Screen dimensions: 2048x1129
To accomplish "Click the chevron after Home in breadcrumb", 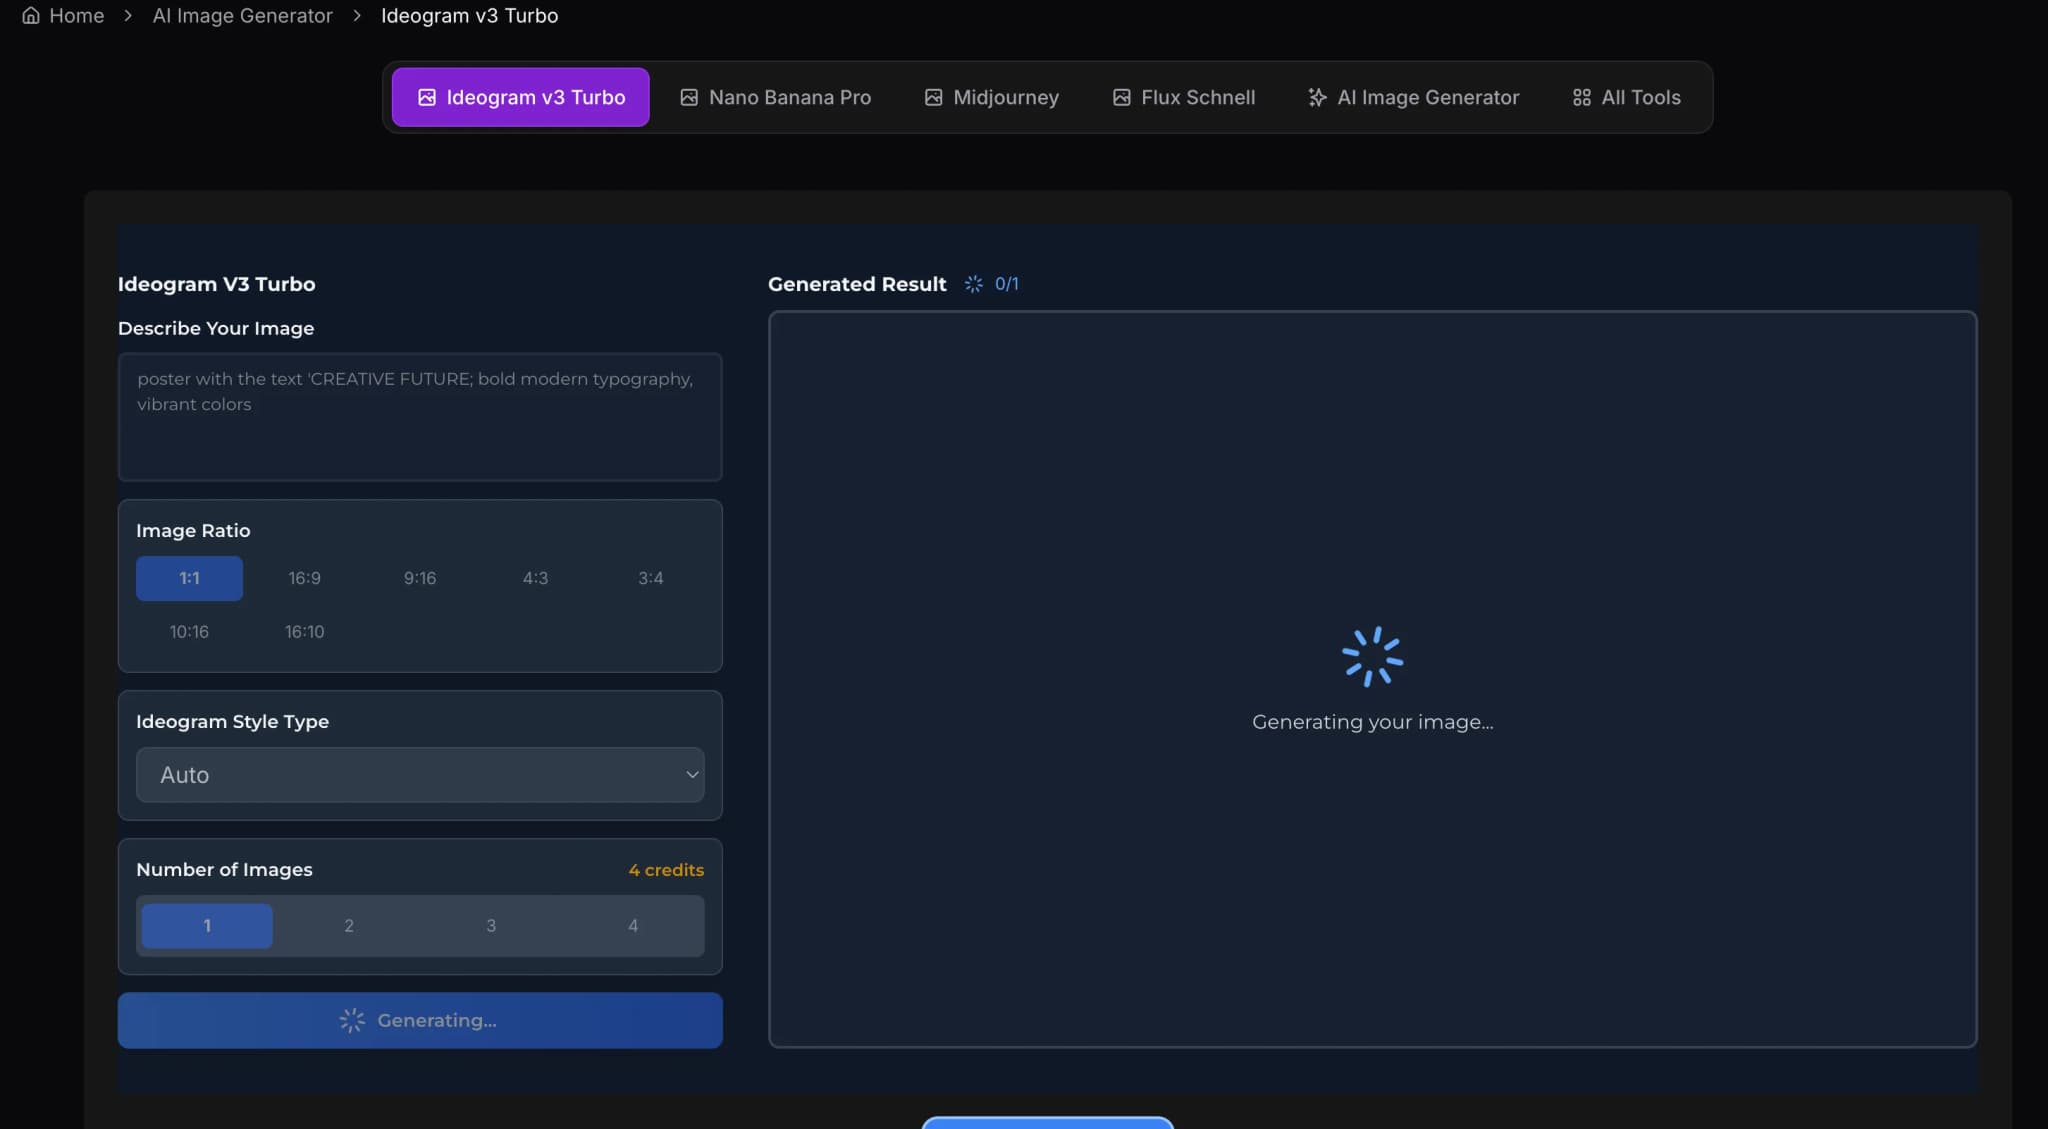I will 128,16.
